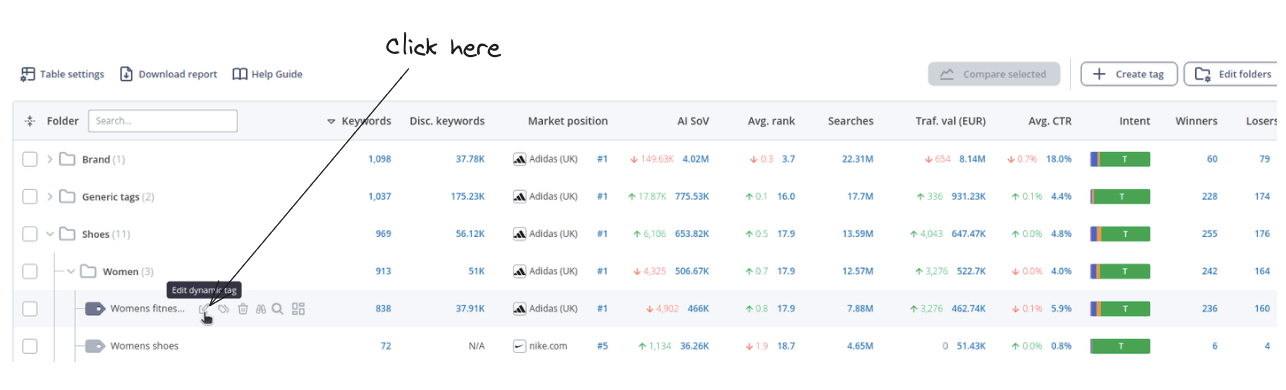This screenshot has width=1286, height=390.
Task: Click the magnifier icon in Womens fitness row
Action: click(x=278, y=309)
